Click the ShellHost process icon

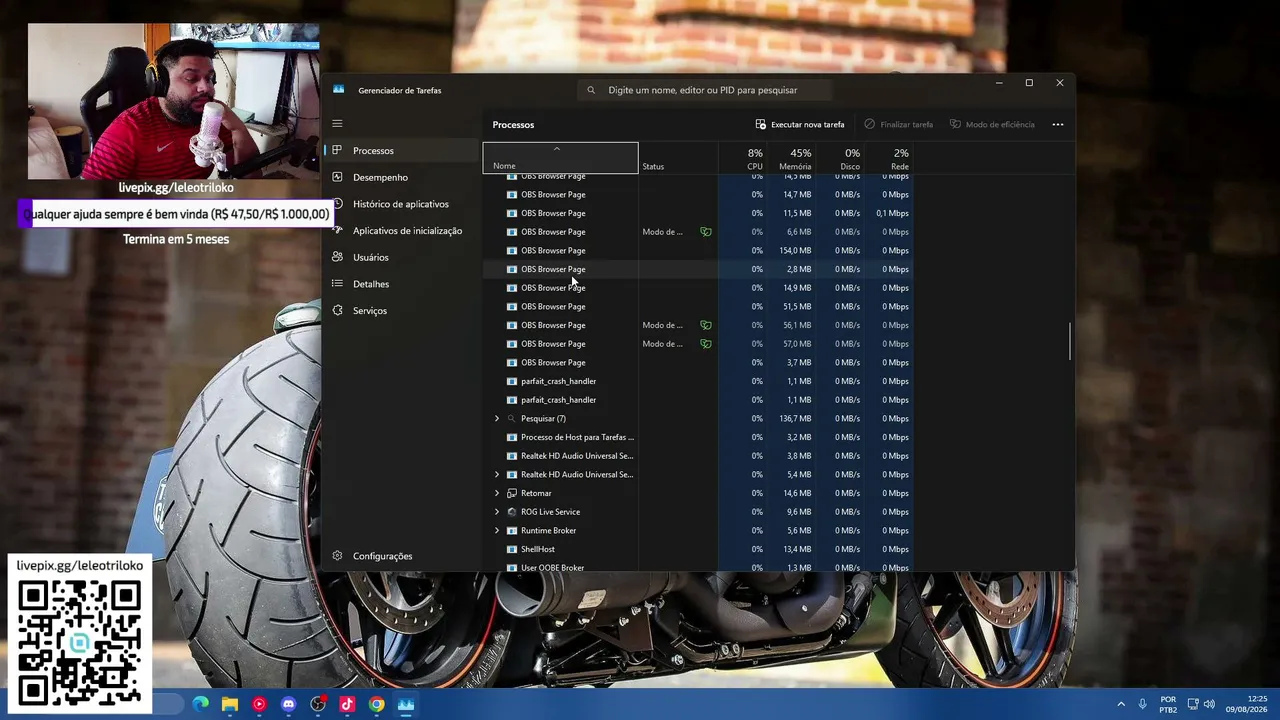[x=512, y=549]
